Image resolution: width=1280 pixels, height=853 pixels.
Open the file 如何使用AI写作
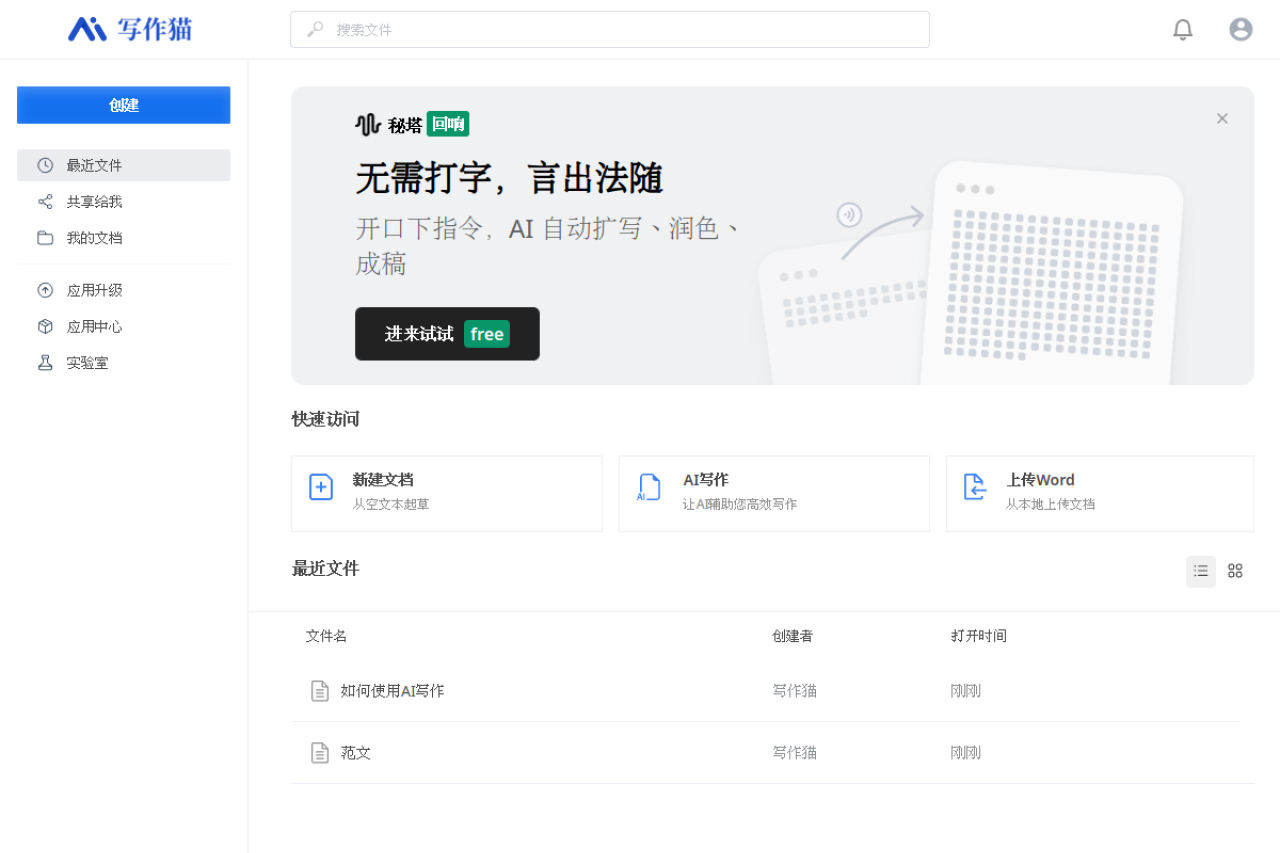392,691
